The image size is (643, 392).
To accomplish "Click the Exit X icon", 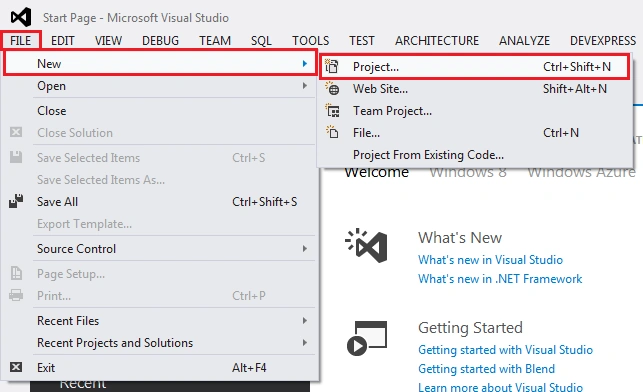I will pos(16,367).
